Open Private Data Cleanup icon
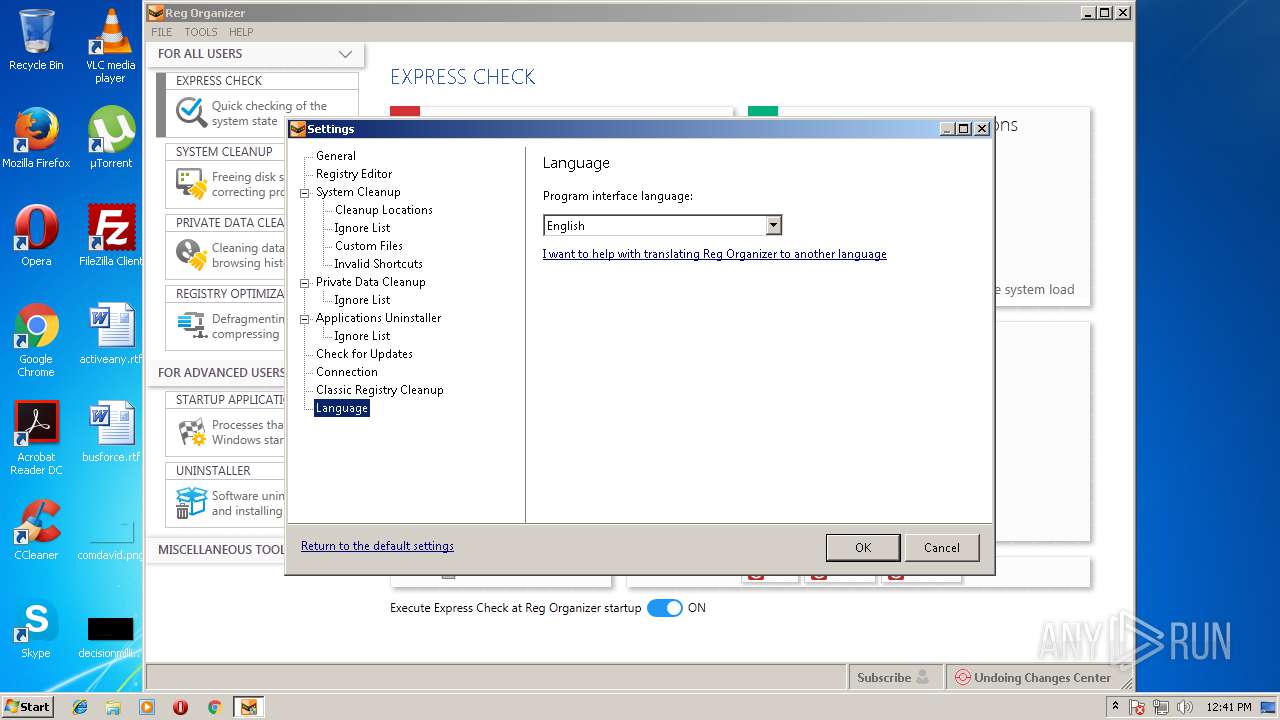This screenshot has width=1280, height=720. 191,255
